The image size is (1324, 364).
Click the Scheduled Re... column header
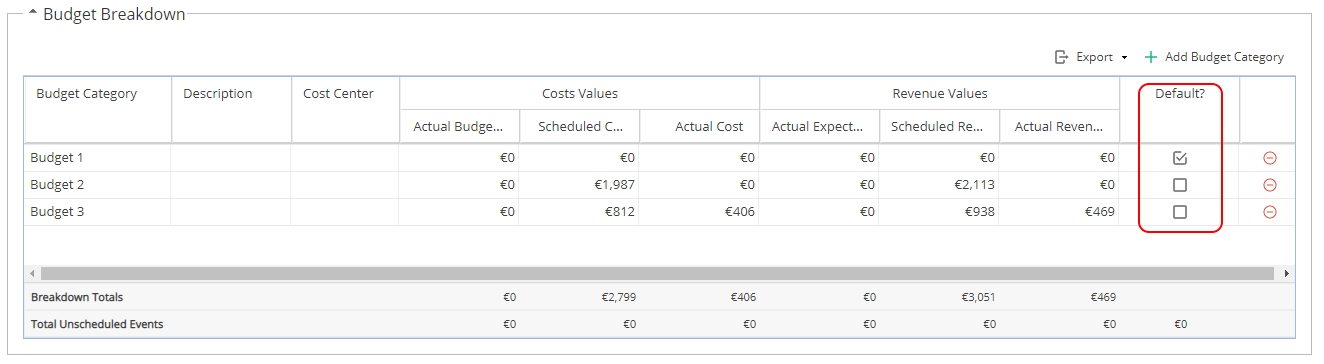pos(940,126)
